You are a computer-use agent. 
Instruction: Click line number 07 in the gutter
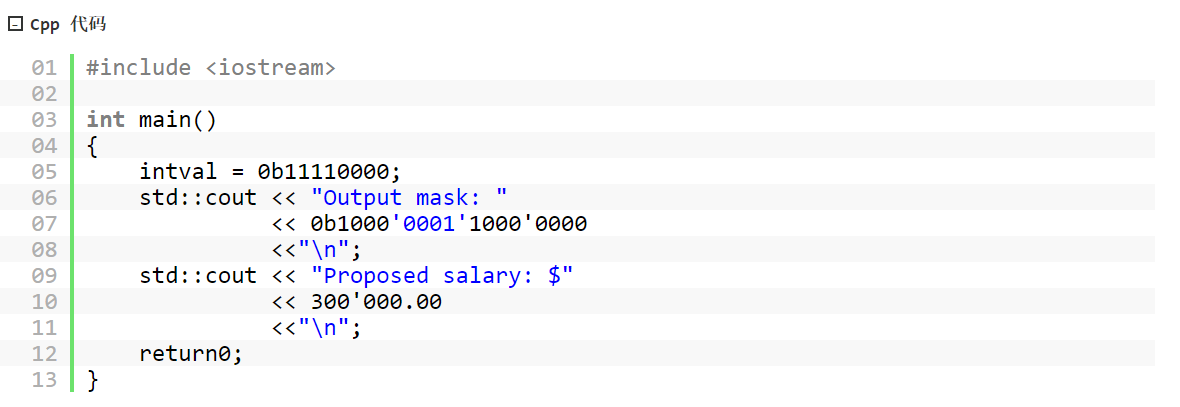tap(44, 223)
